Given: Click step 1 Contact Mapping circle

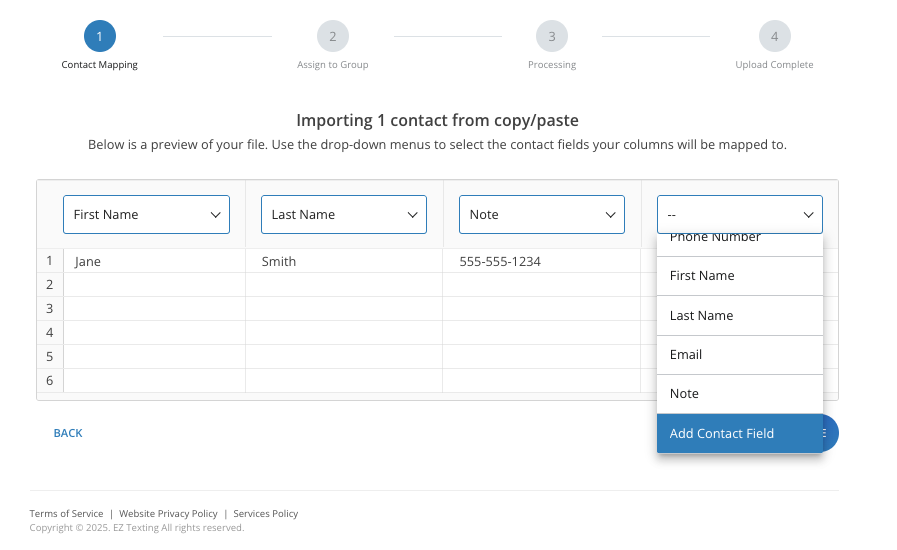Looking at the screenshot, I should 100,36.
